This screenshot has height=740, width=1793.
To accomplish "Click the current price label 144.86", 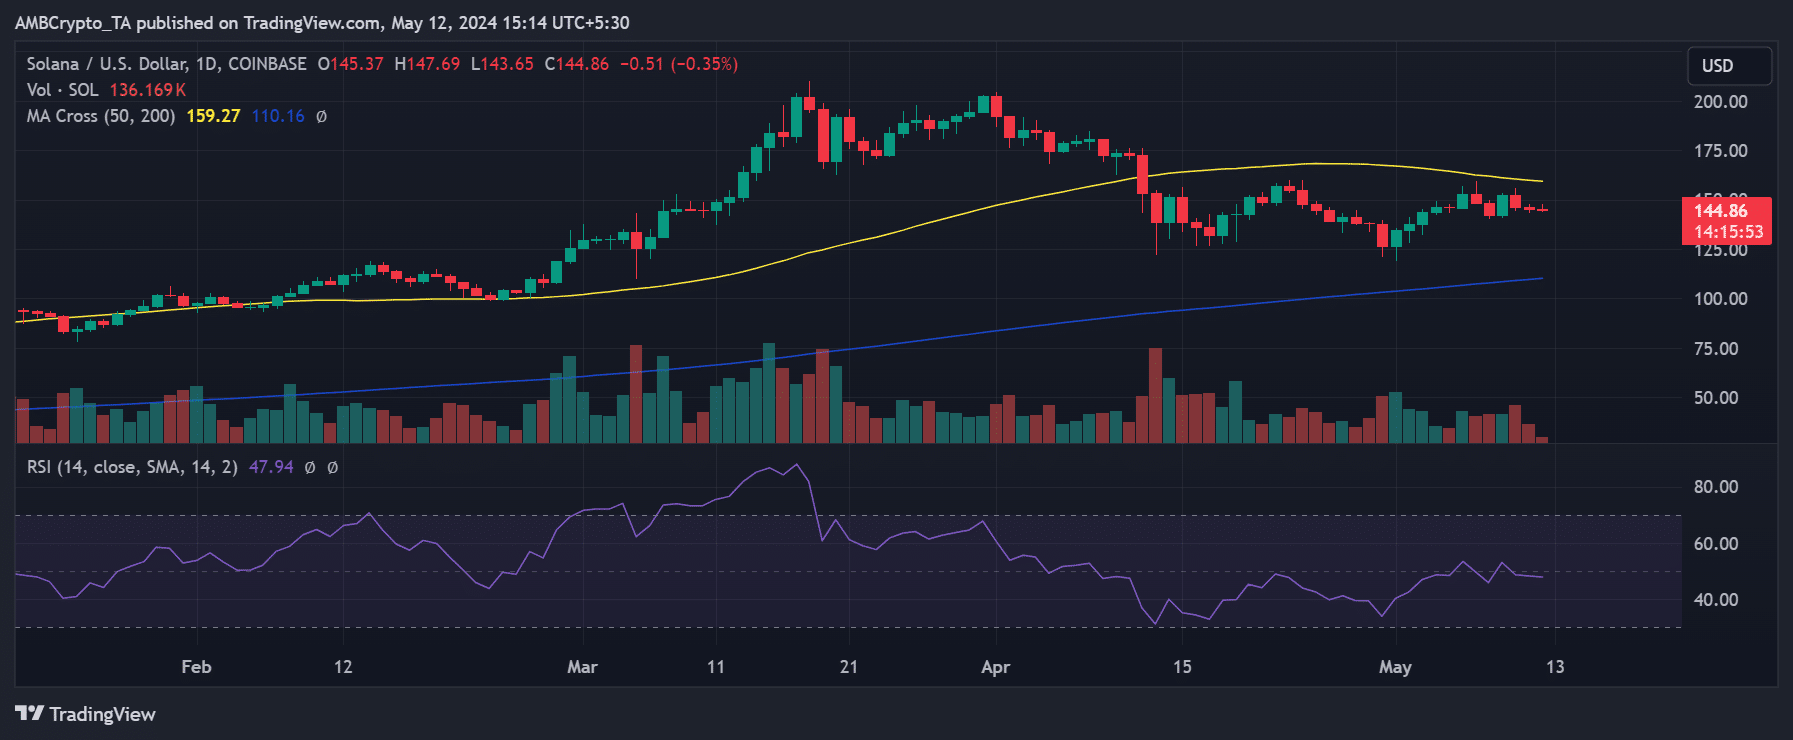I will 1720,211.
